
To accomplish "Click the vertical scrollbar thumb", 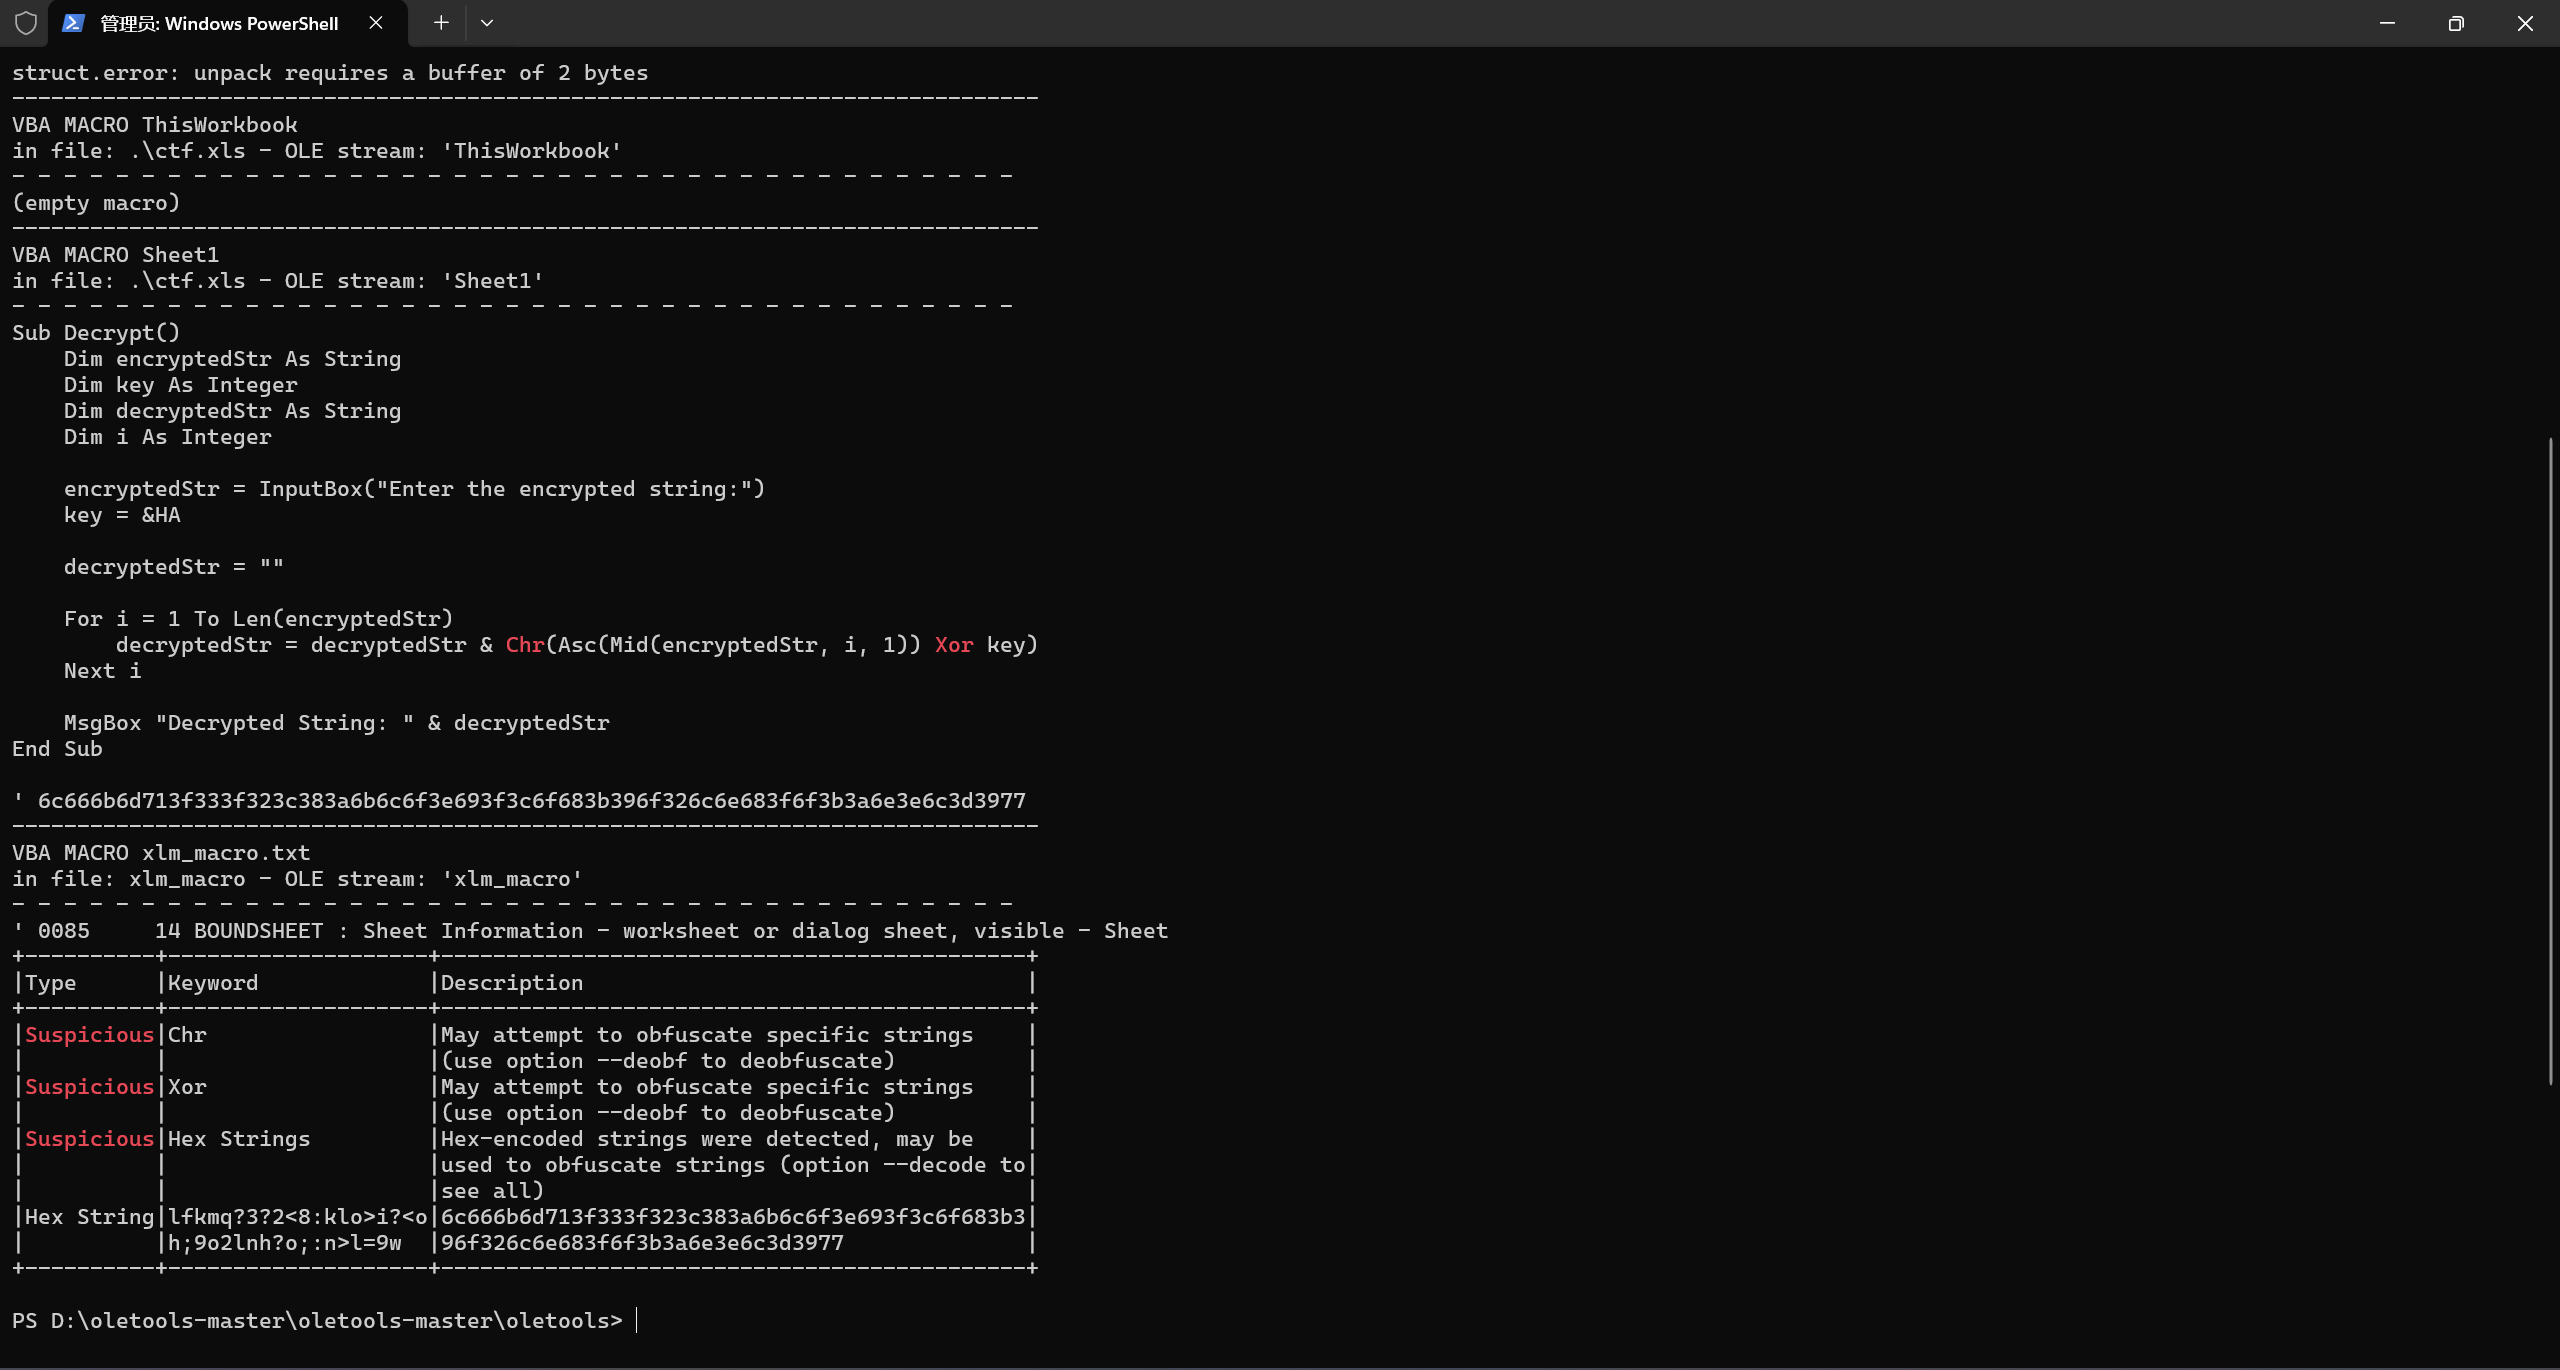I will click(x=2551, y=760).
